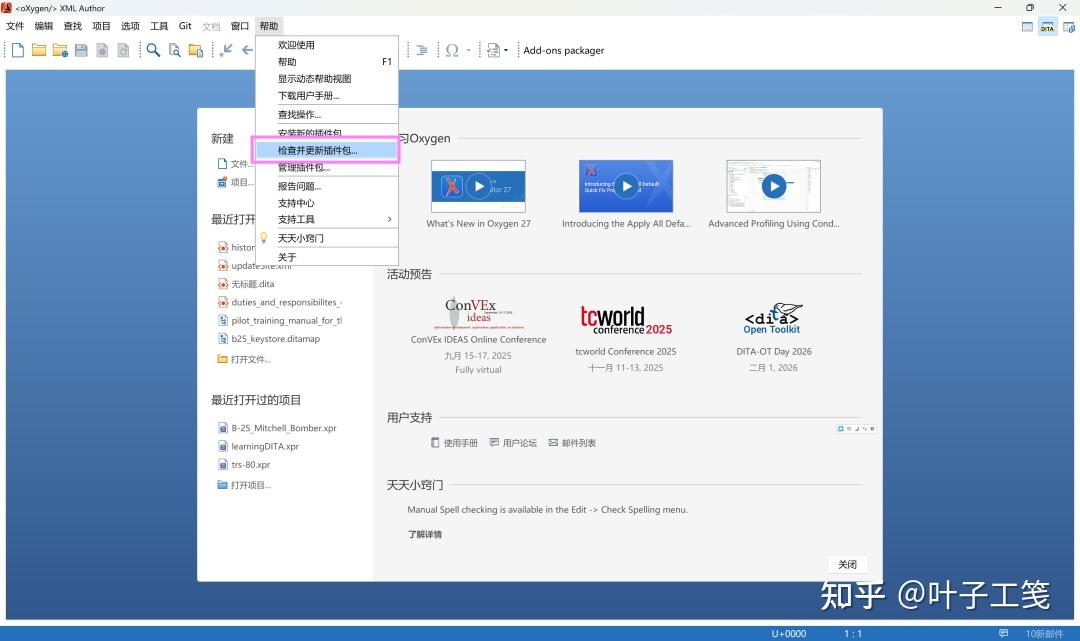Switch to the Database perspective icon
Screen dimensions: 1080x641
point(1069,27)
